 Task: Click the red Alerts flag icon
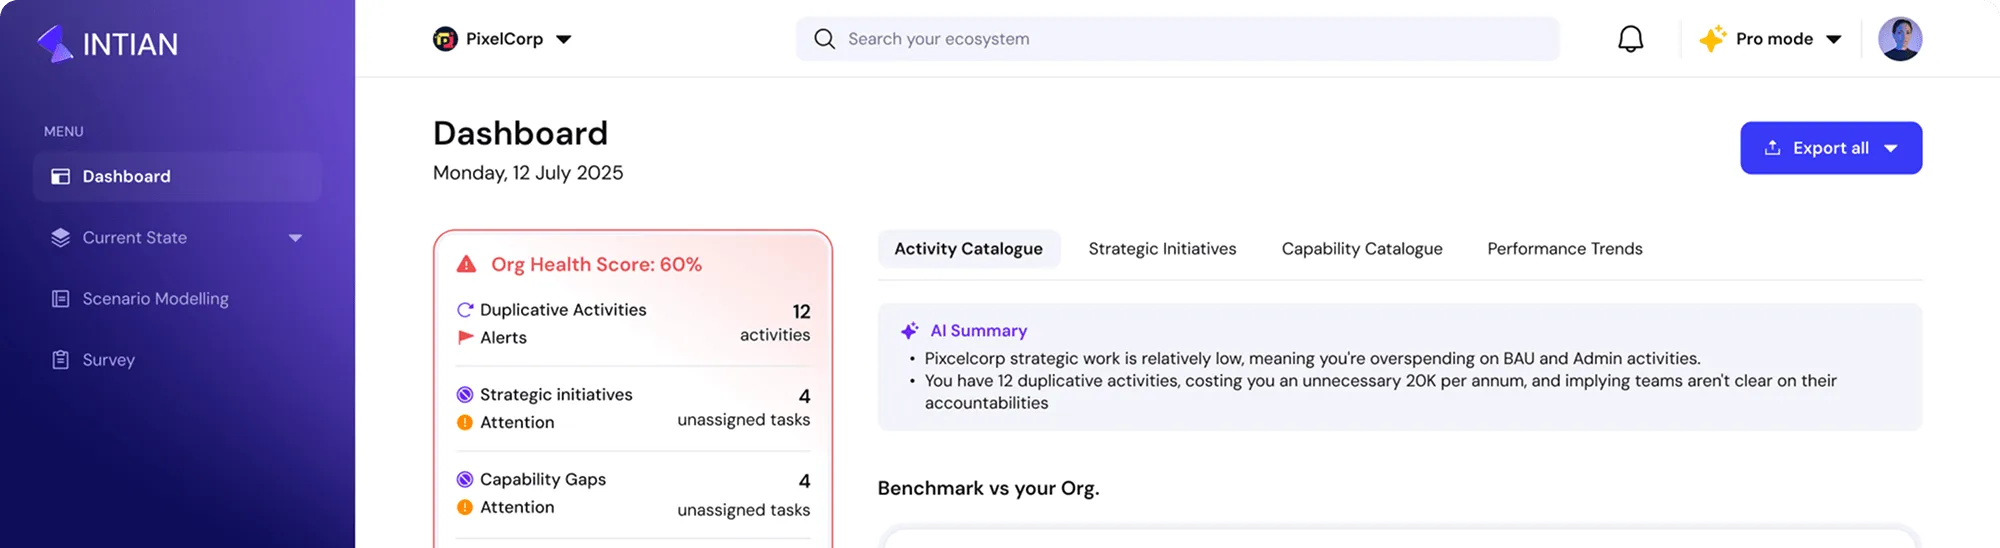coord(465,338)
